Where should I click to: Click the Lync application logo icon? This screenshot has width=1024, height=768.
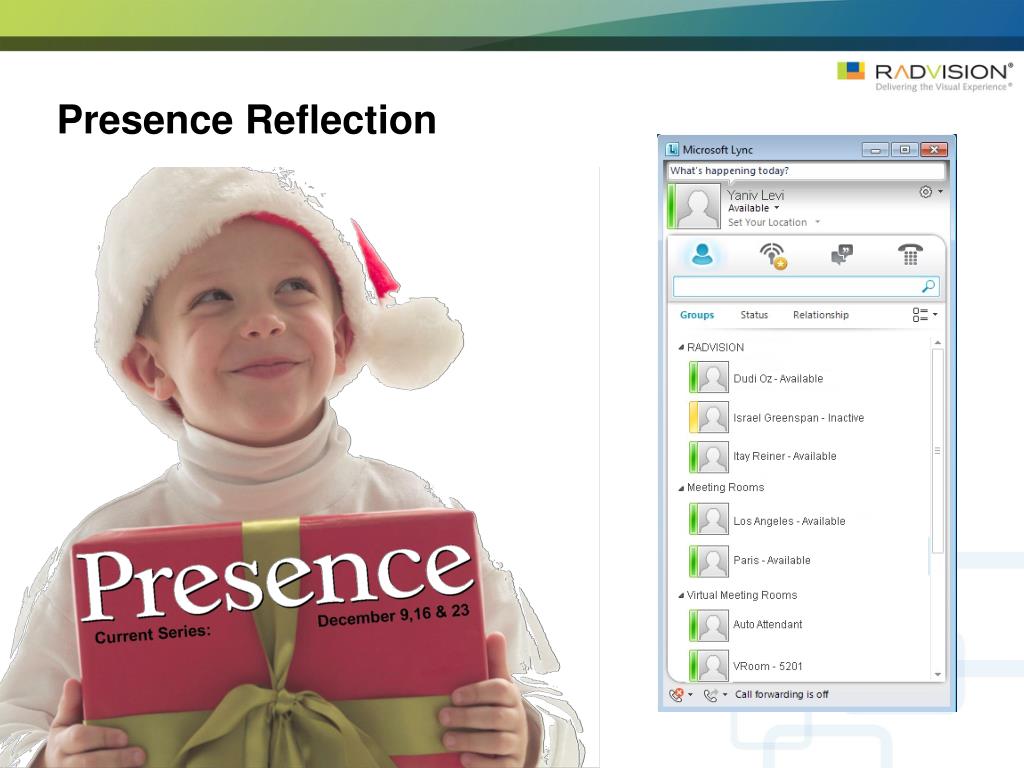pos(672,150)
